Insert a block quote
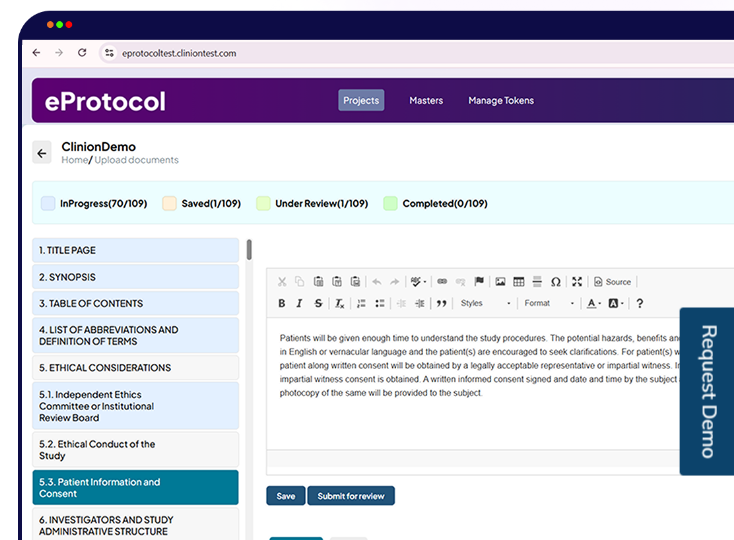This screenshot has height=540, width=734. click(441, 303)
